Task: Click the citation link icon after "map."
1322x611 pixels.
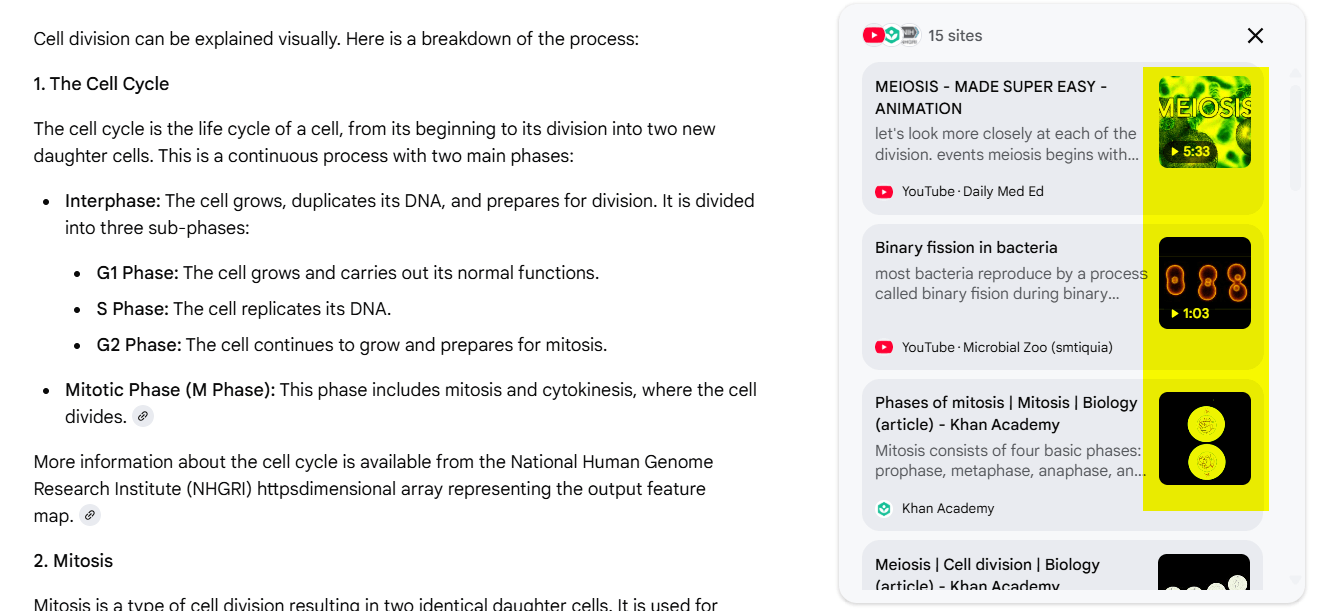Action: 90,515
